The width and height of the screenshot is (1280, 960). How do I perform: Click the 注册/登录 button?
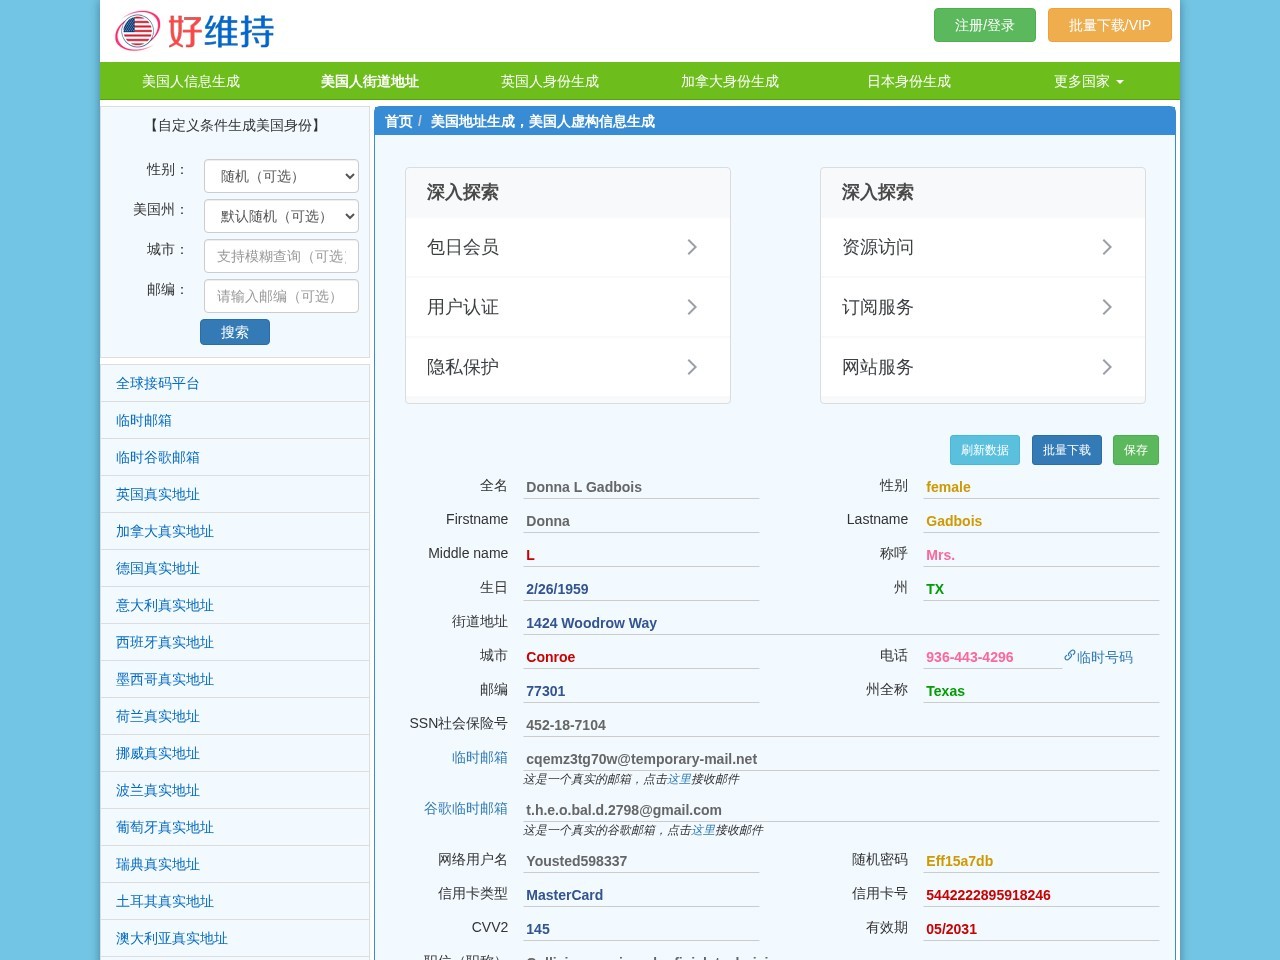(x=985, y=25)
